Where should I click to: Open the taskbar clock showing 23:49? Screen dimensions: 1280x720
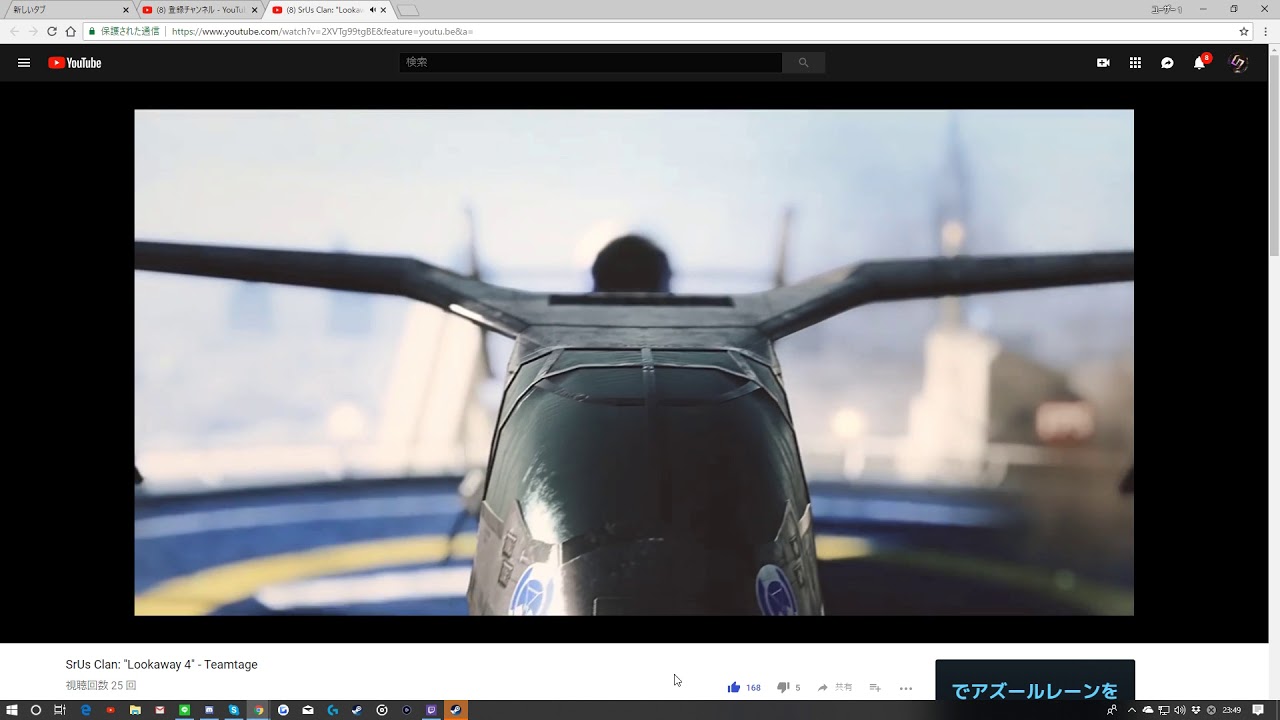(x=1232, y=710)
